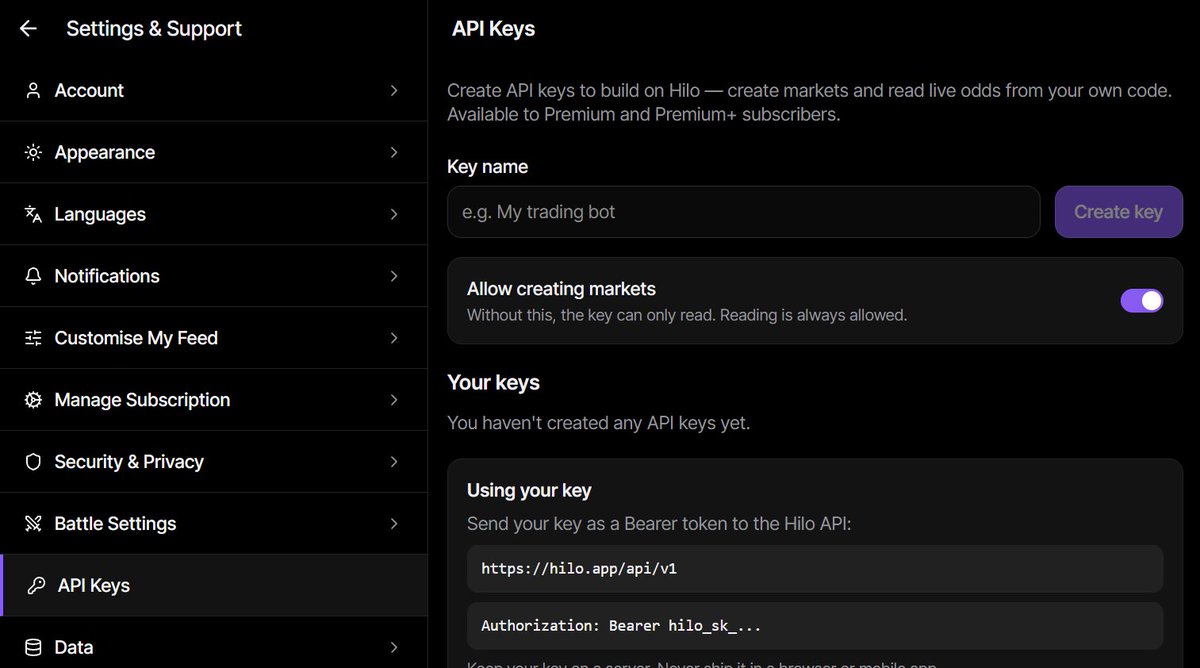Click the Security & Privacy shield icon

coord(33,462)
